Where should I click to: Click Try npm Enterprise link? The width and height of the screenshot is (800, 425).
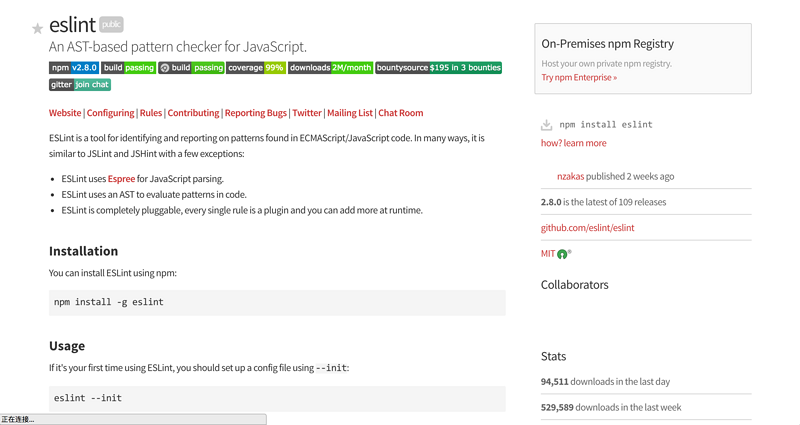pos(579,77)
